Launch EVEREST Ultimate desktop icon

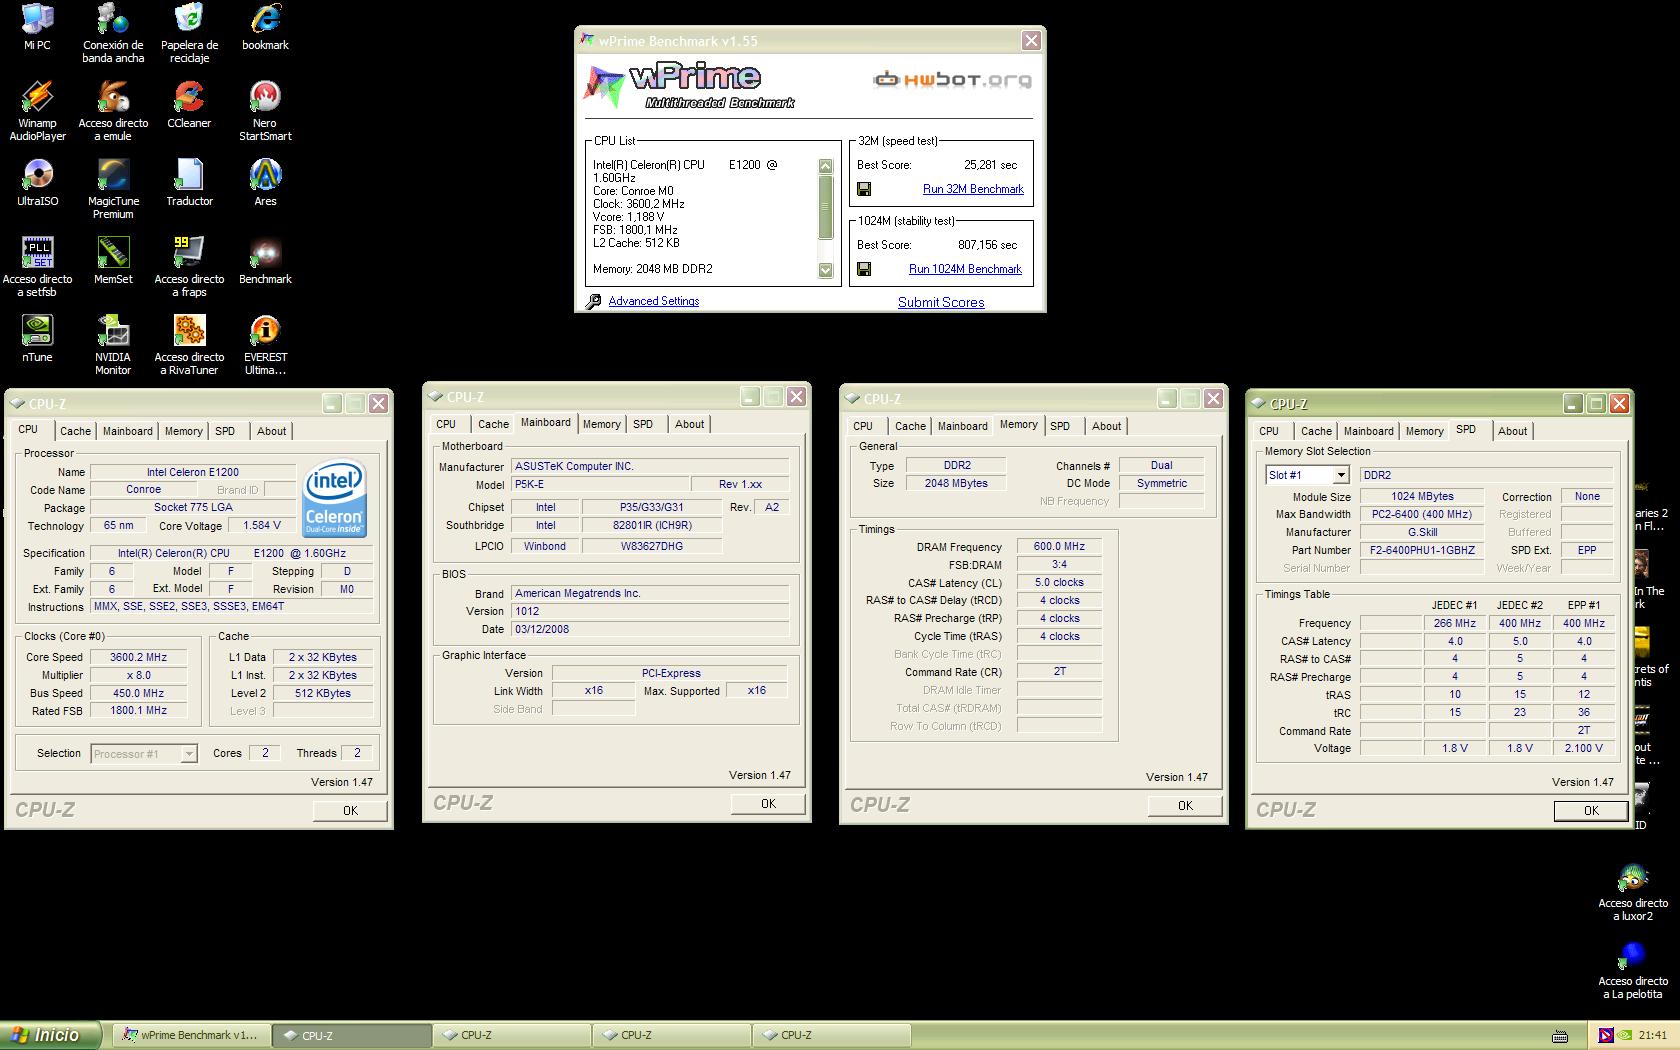[x=265, y=345]
